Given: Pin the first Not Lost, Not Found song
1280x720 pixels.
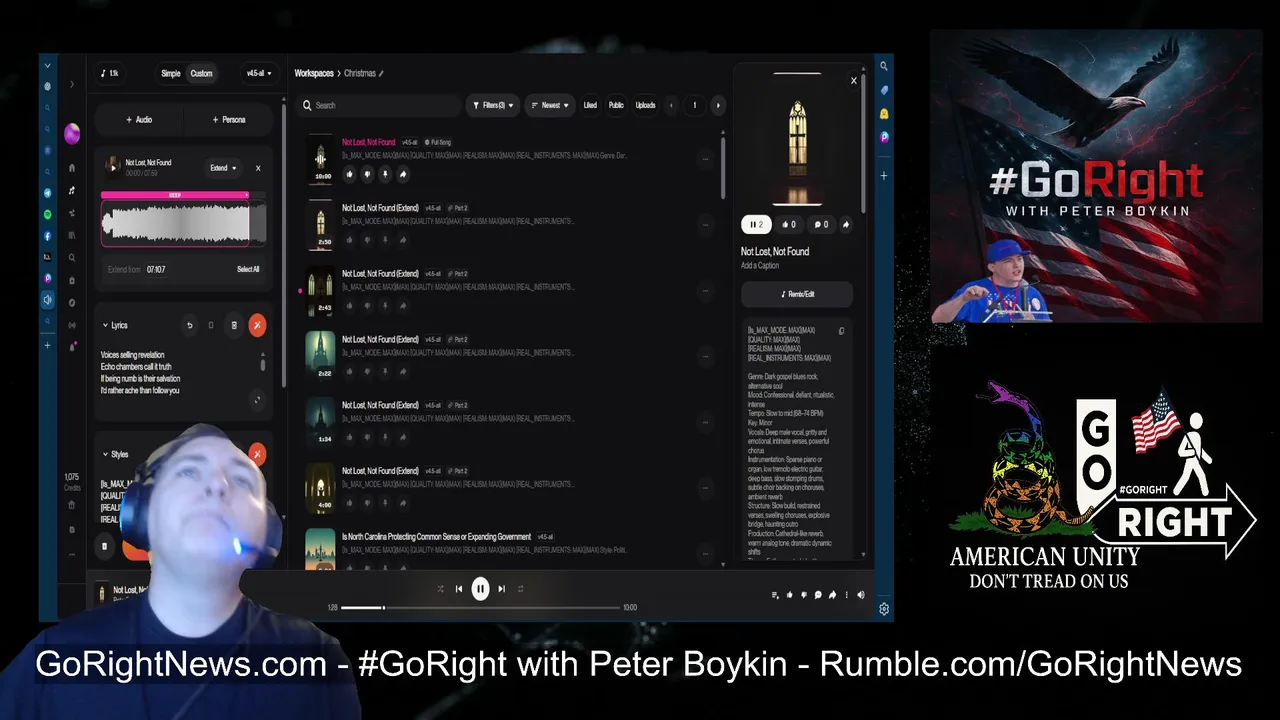Looking at the screenshot, I should [x=385, y=174].
